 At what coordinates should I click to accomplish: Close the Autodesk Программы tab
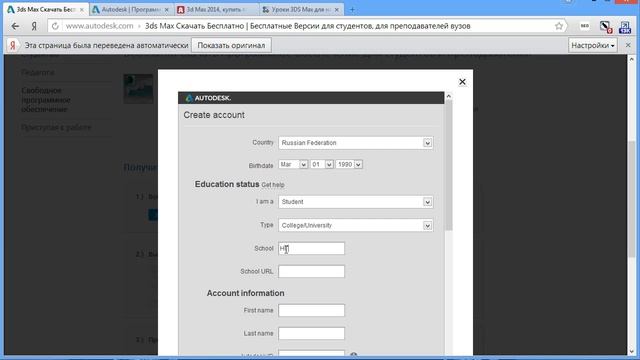click(x=167, y=9)
